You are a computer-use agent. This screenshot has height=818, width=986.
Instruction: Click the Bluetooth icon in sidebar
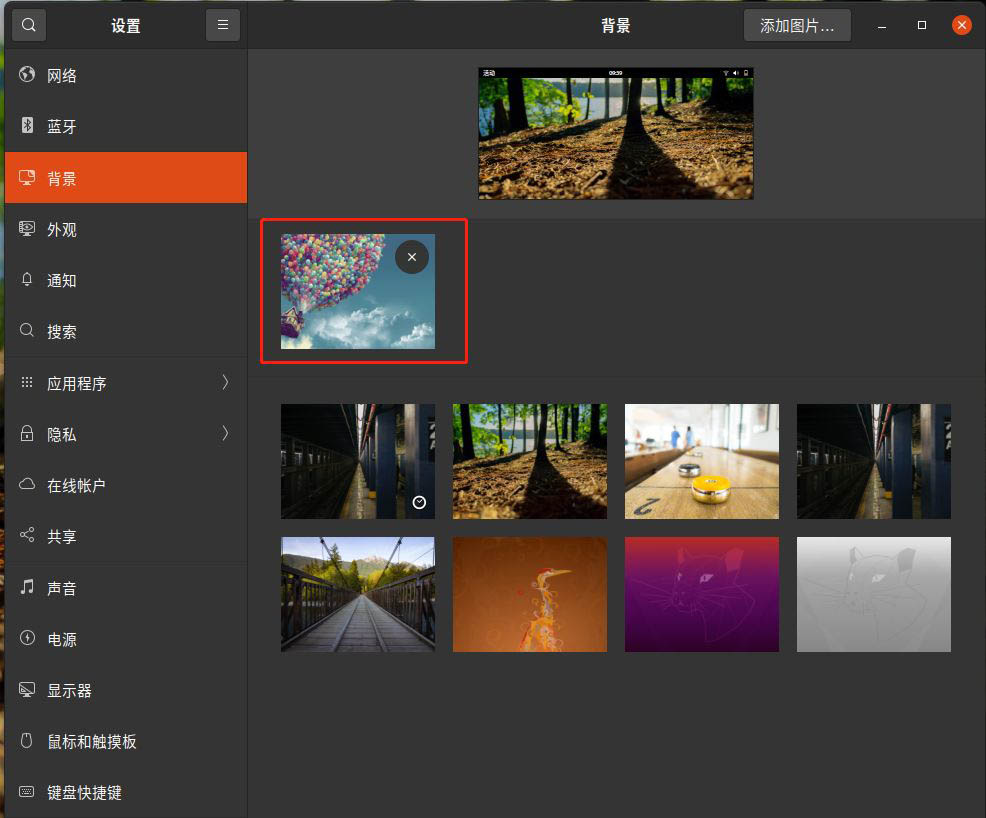pos(27,126)
